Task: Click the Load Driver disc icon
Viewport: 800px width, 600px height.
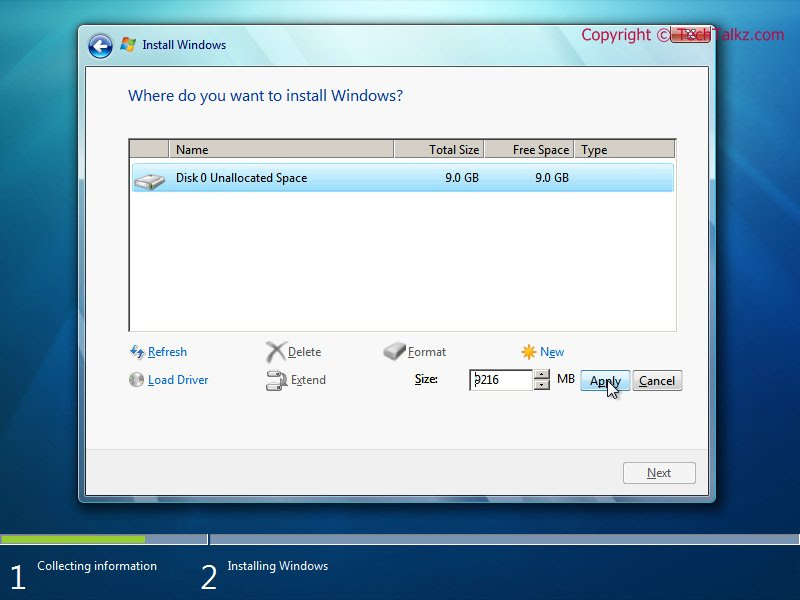Action: [x=136, y=380]
